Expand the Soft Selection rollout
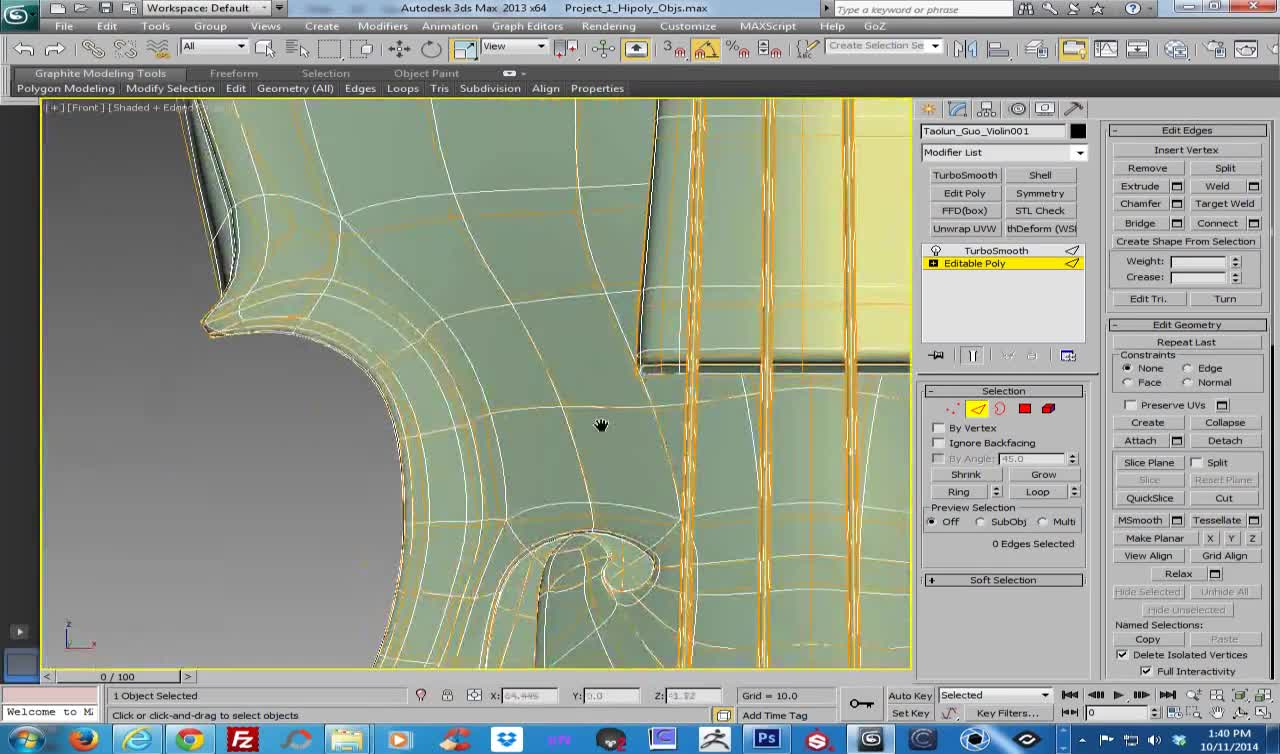The width and height of the screenshot is (1280, 754). tap(1003, 580)
